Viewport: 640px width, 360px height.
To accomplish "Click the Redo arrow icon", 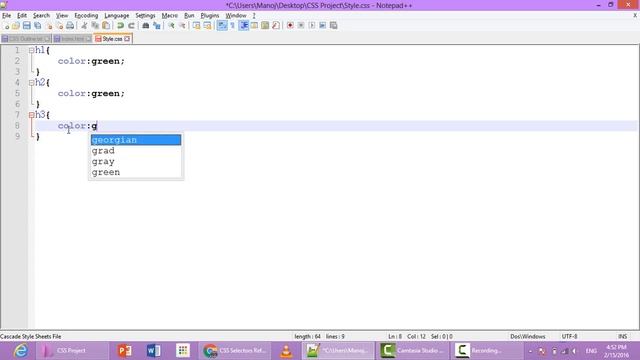I will [x=131, y=26].
